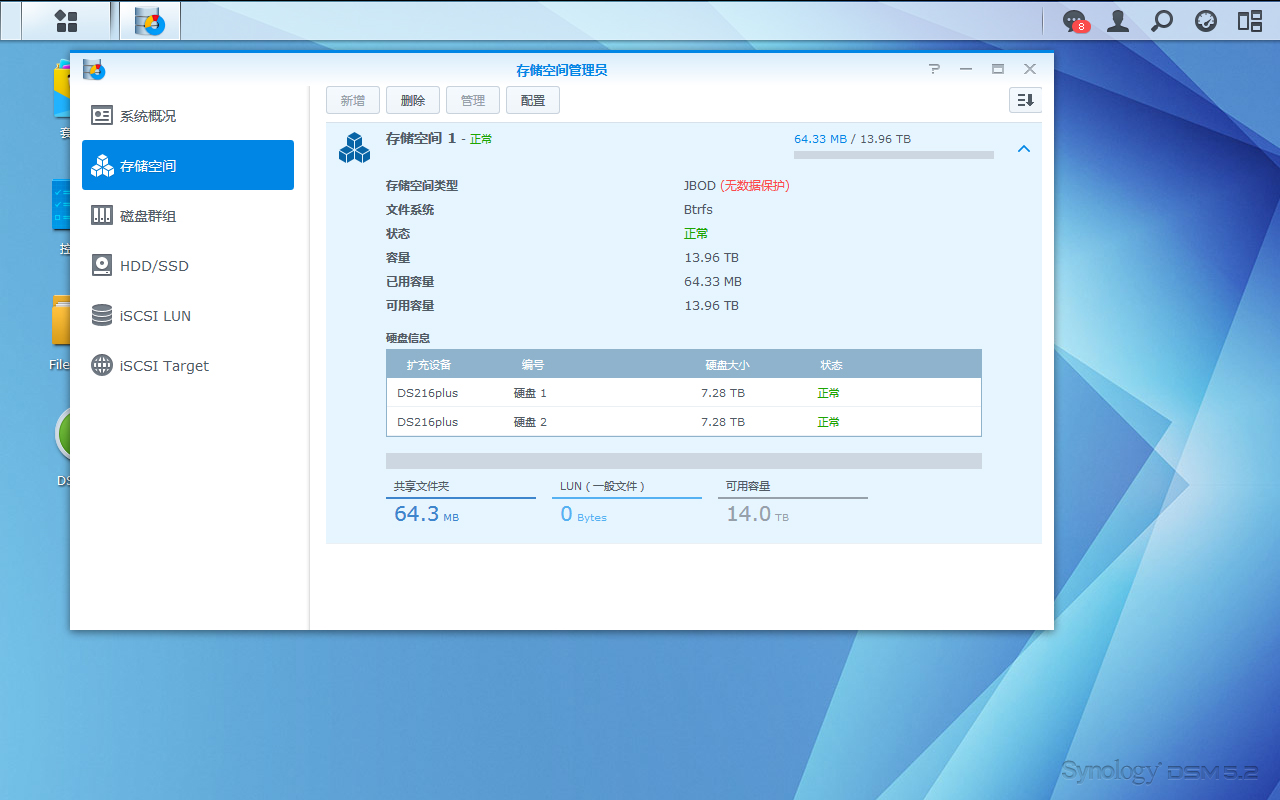Click the 删除 button
This screenshot has height=800, width=1280.
(413, 100)
